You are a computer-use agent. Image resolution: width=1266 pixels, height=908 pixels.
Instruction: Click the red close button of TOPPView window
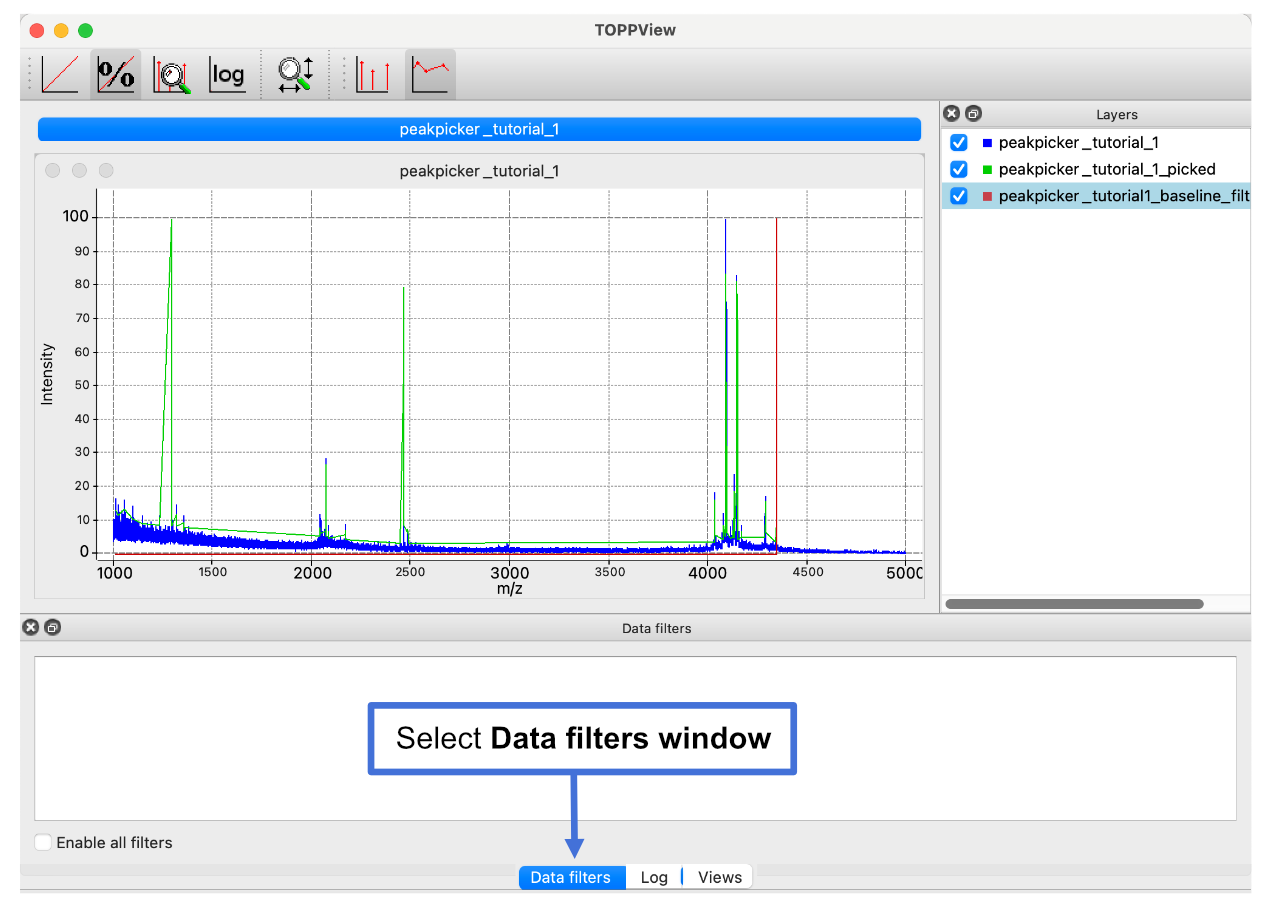pyautogui.click(x=37, y=30)
